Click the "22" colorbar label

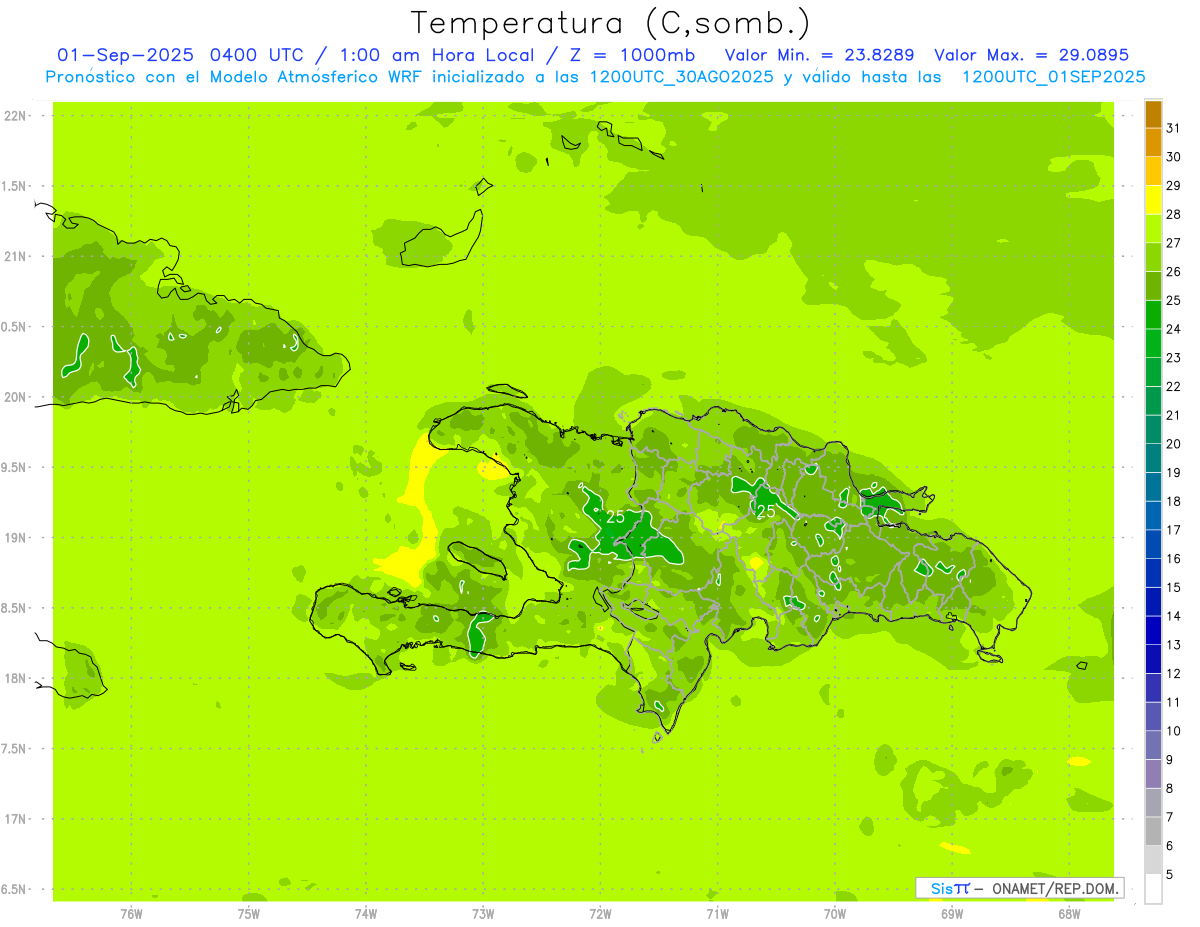coord(1173,386)
